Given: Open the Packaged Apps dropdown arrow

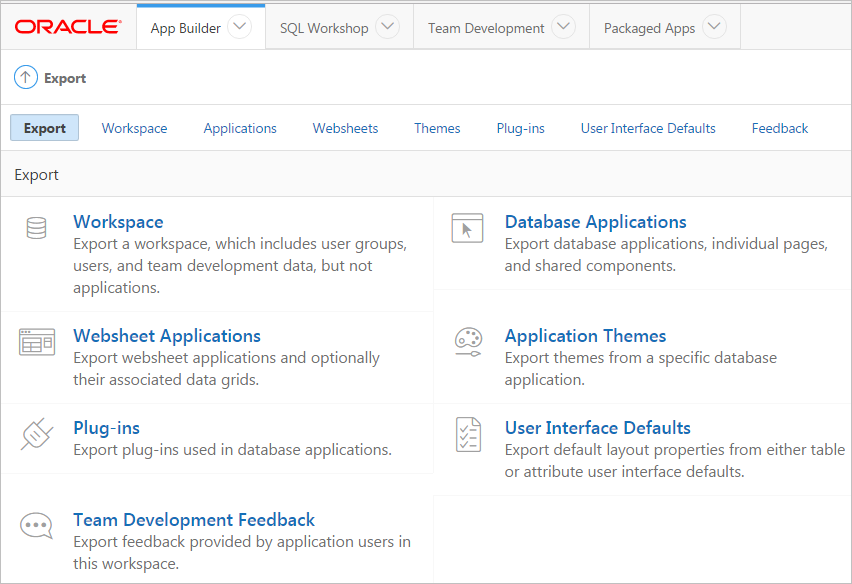Looking at the screenshot, I should [714, 27].
